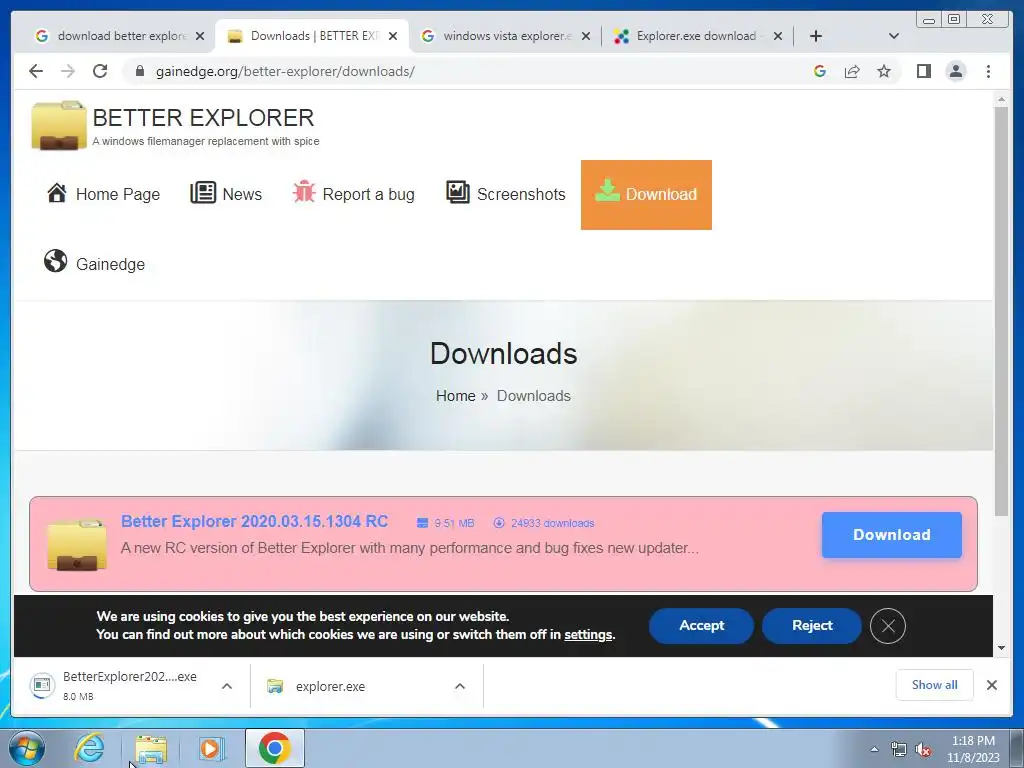Close the 'download better explorer' tab

click(x=200, y=37)
